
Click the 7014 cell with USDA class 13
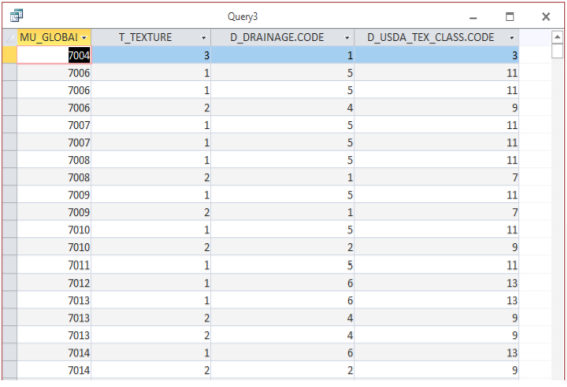click(54, 353)
